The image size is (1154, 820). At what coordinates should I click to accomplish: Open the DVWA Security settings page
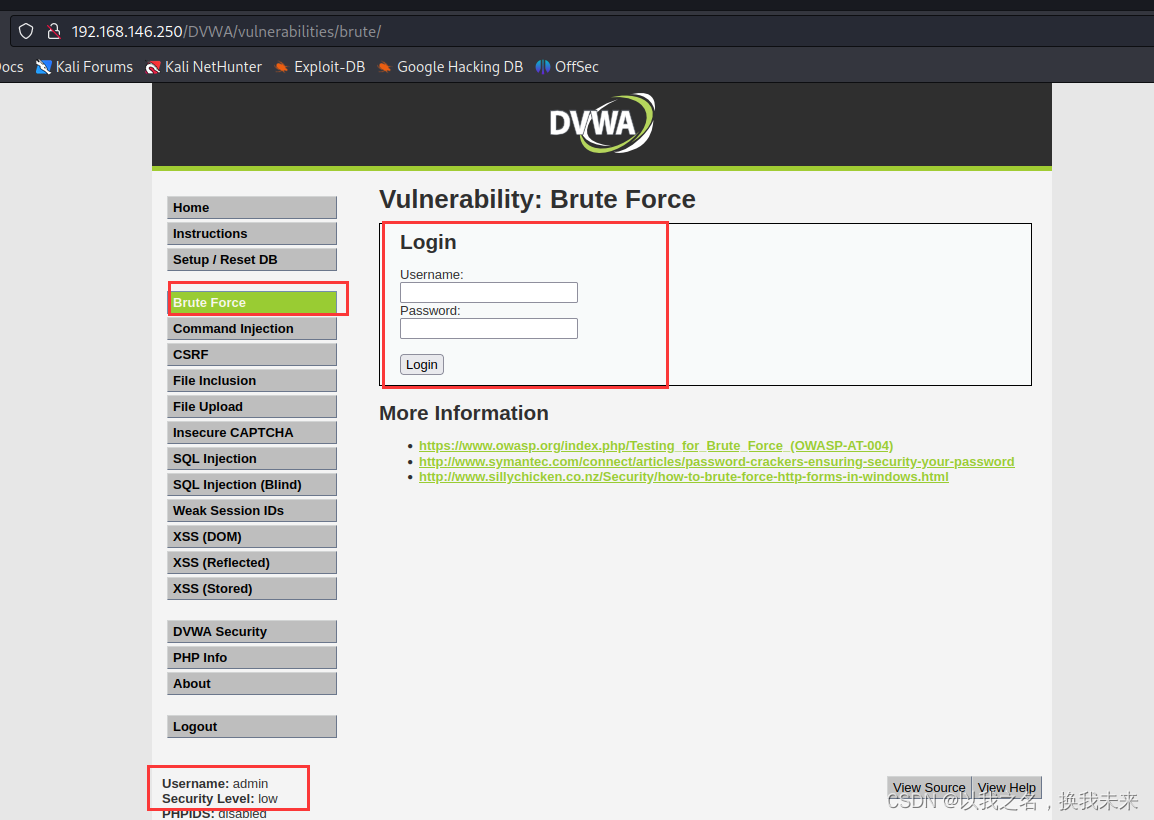tap(252, 632)
